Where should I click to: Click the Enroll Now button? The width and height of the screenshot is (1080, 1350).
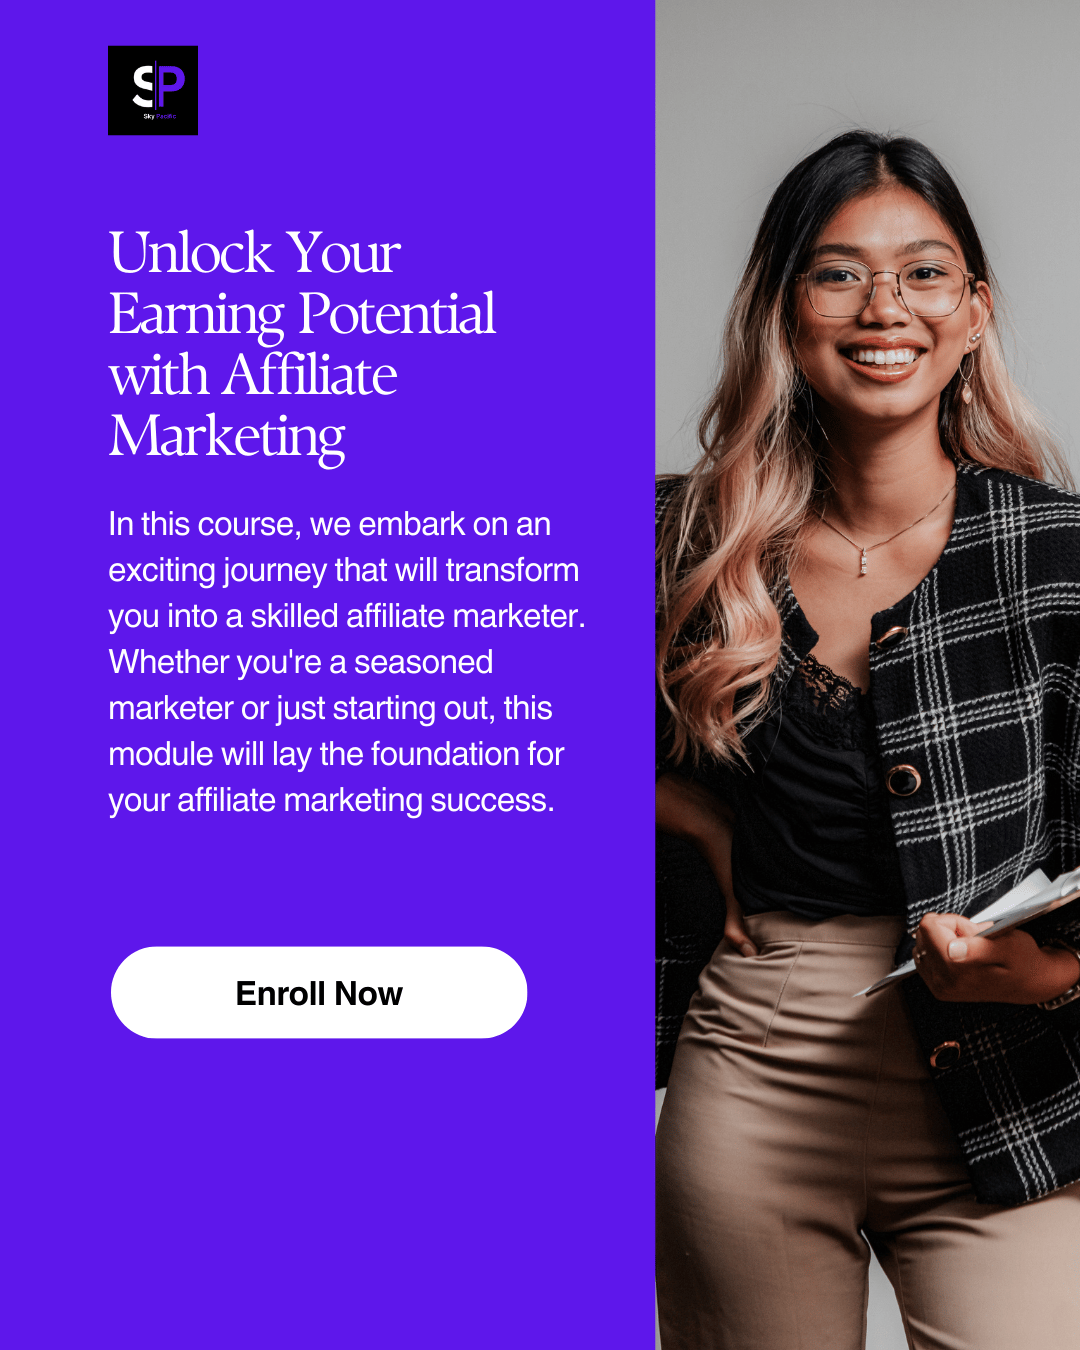(319, 992)
